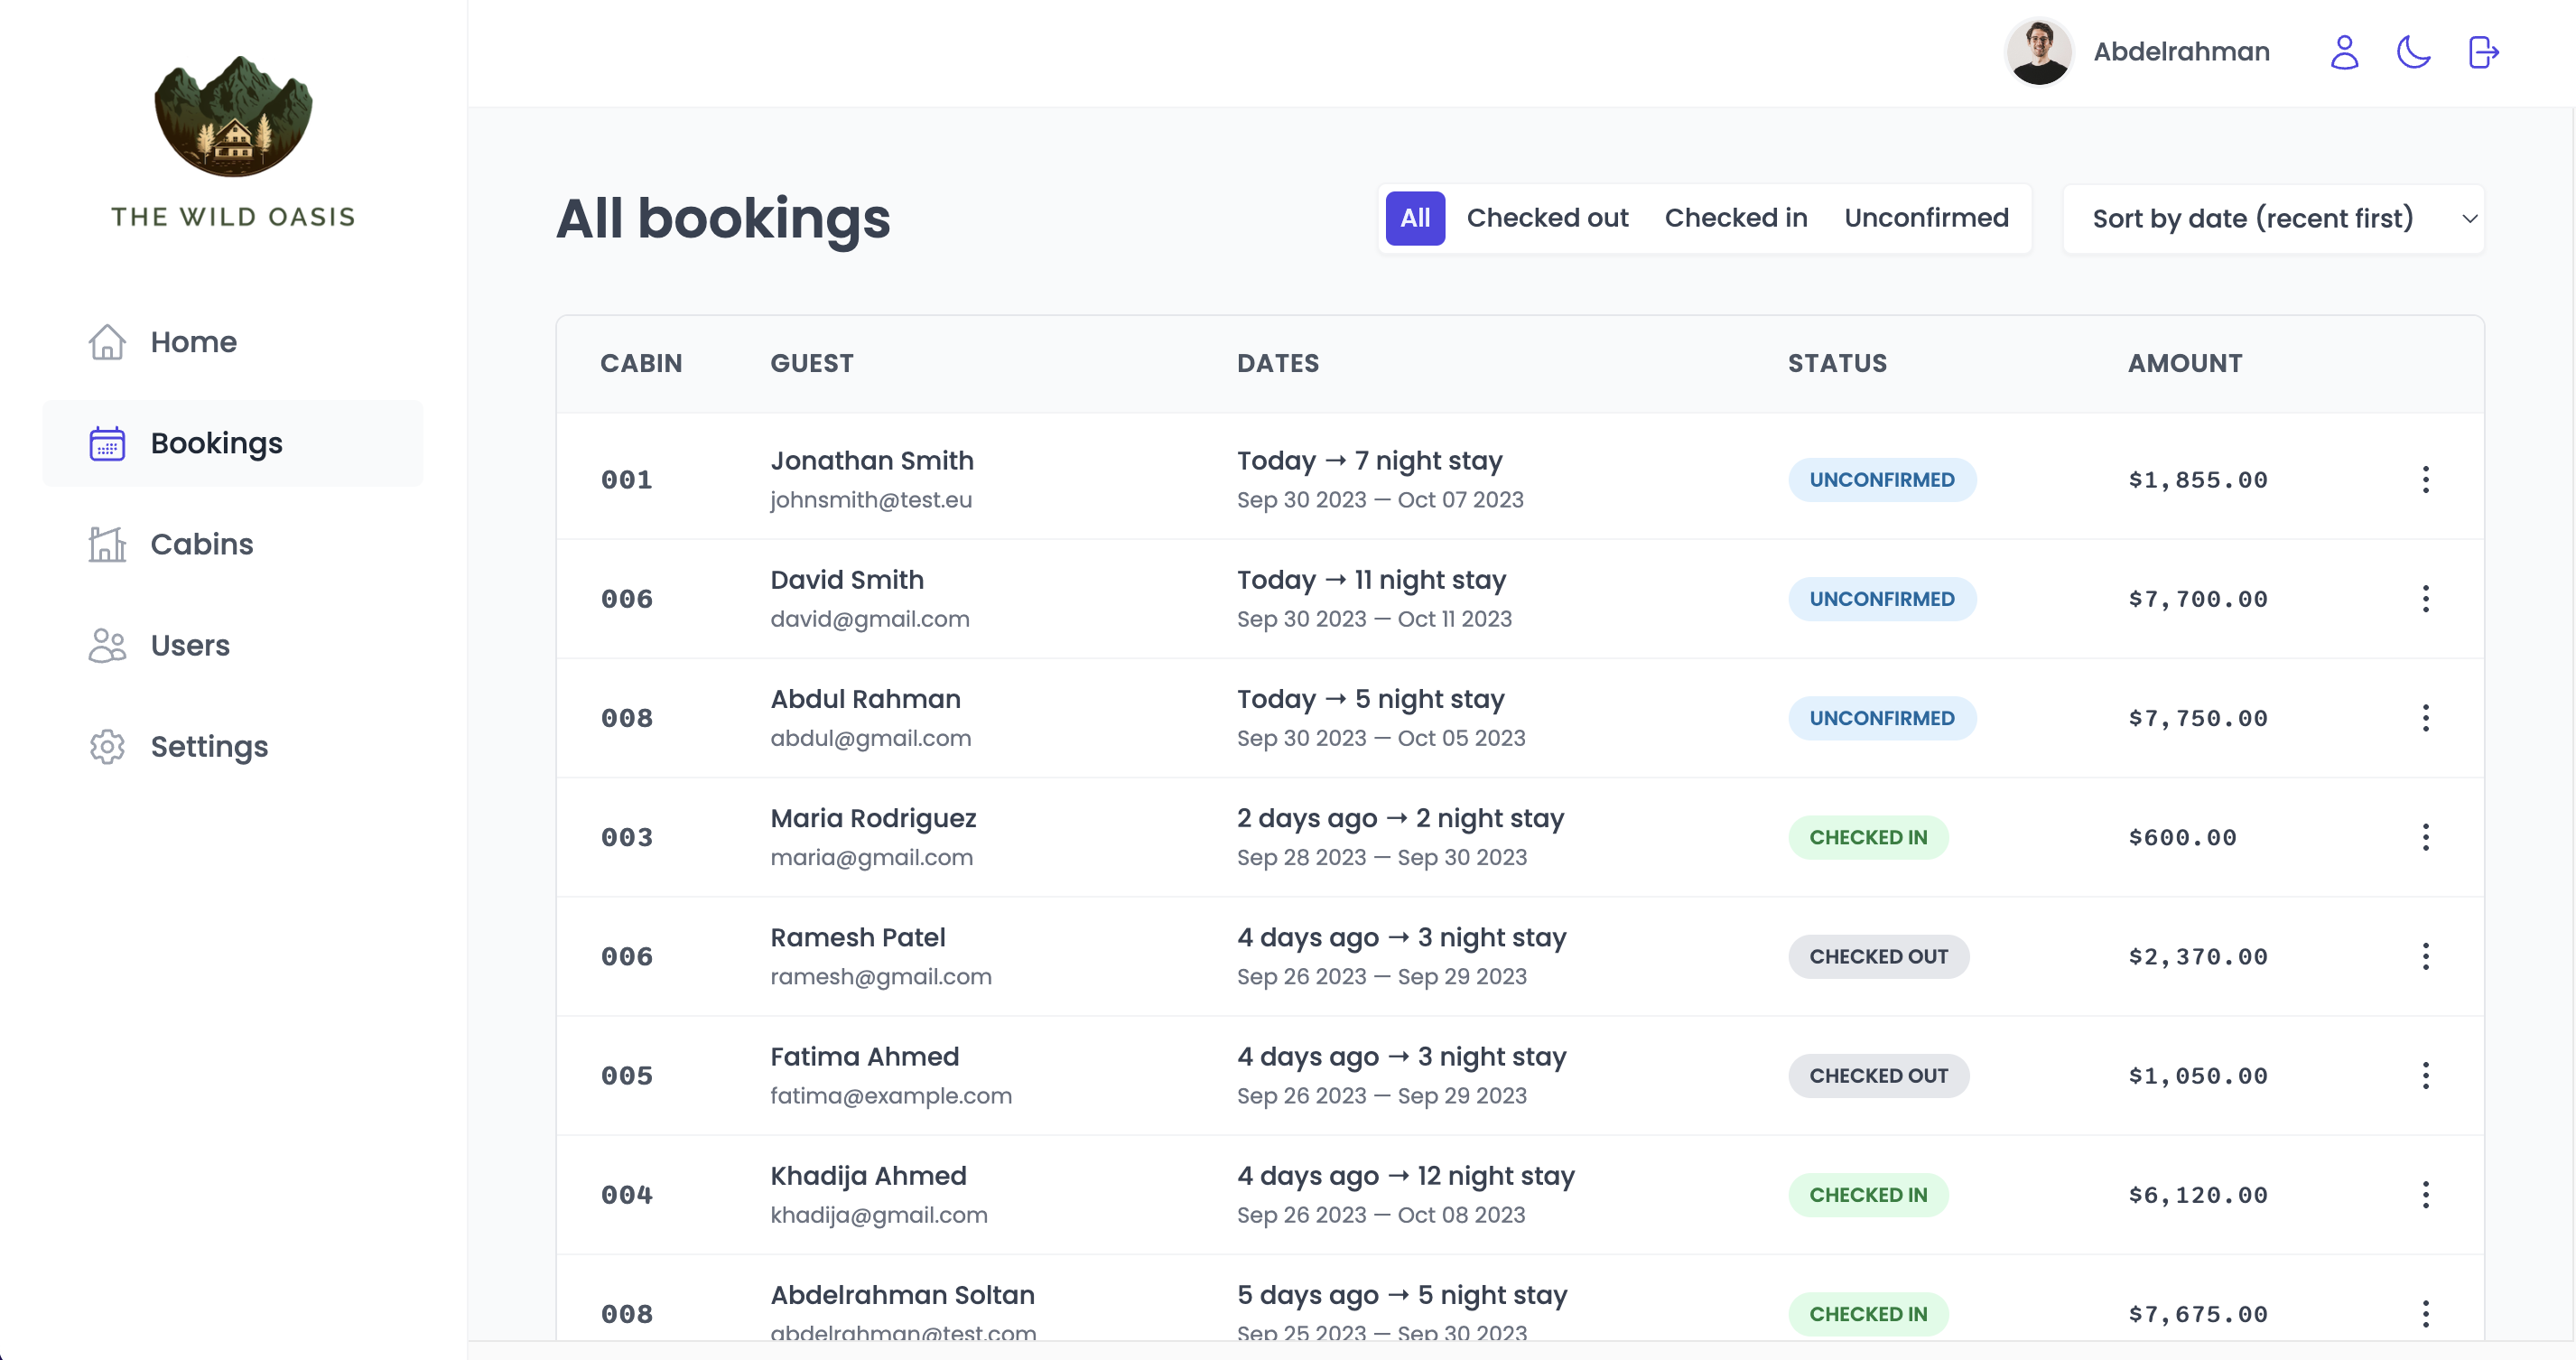Filter by Checked out
2576x1360 pixels.
pyautogui.click(x=1547, y=218)
